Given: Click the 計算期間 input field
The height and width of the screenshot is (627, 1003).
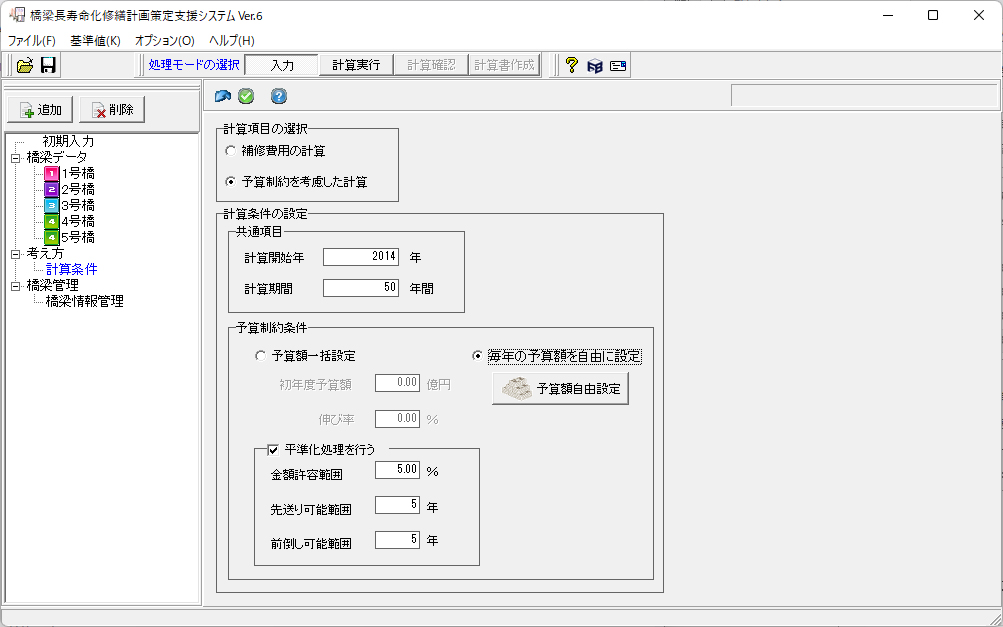Looking at the screenshot, I should click(x=361, y=288).
